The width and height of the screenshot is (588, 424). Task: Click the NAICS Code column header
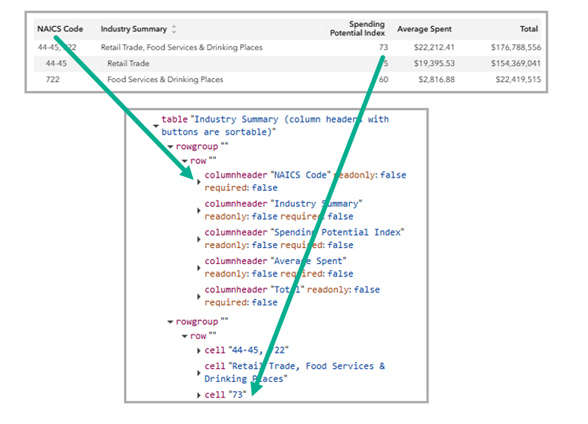pyautogui.click(x=60, y=29)
